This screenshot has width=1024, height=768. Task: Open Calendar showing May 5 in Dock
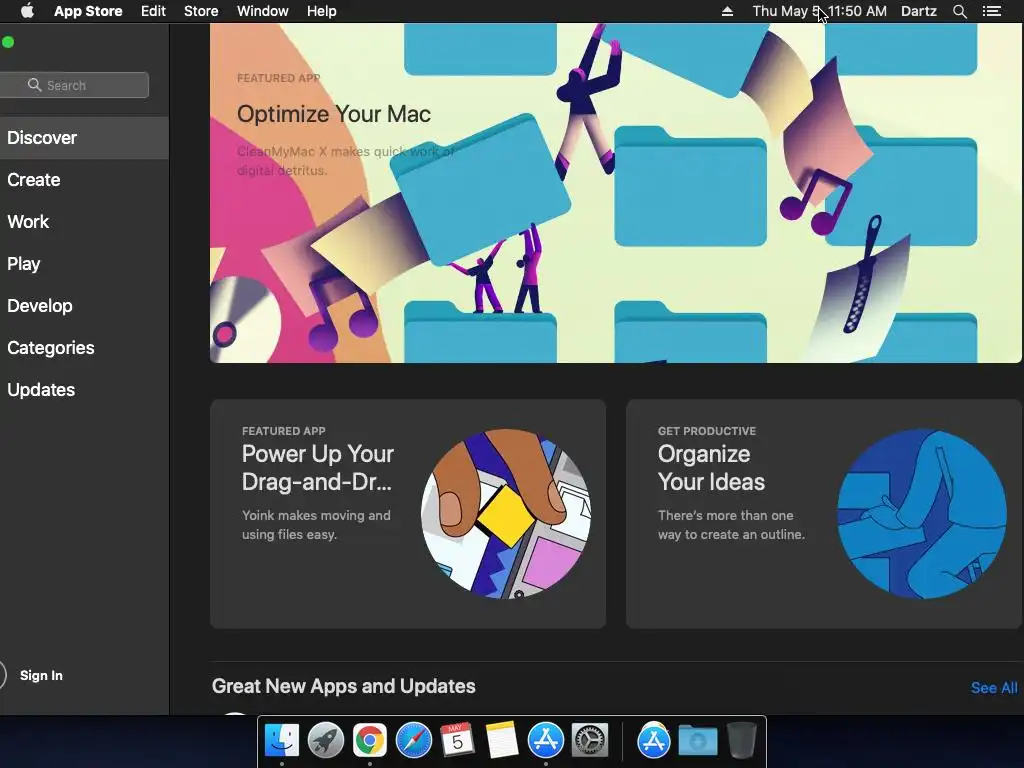457,741
